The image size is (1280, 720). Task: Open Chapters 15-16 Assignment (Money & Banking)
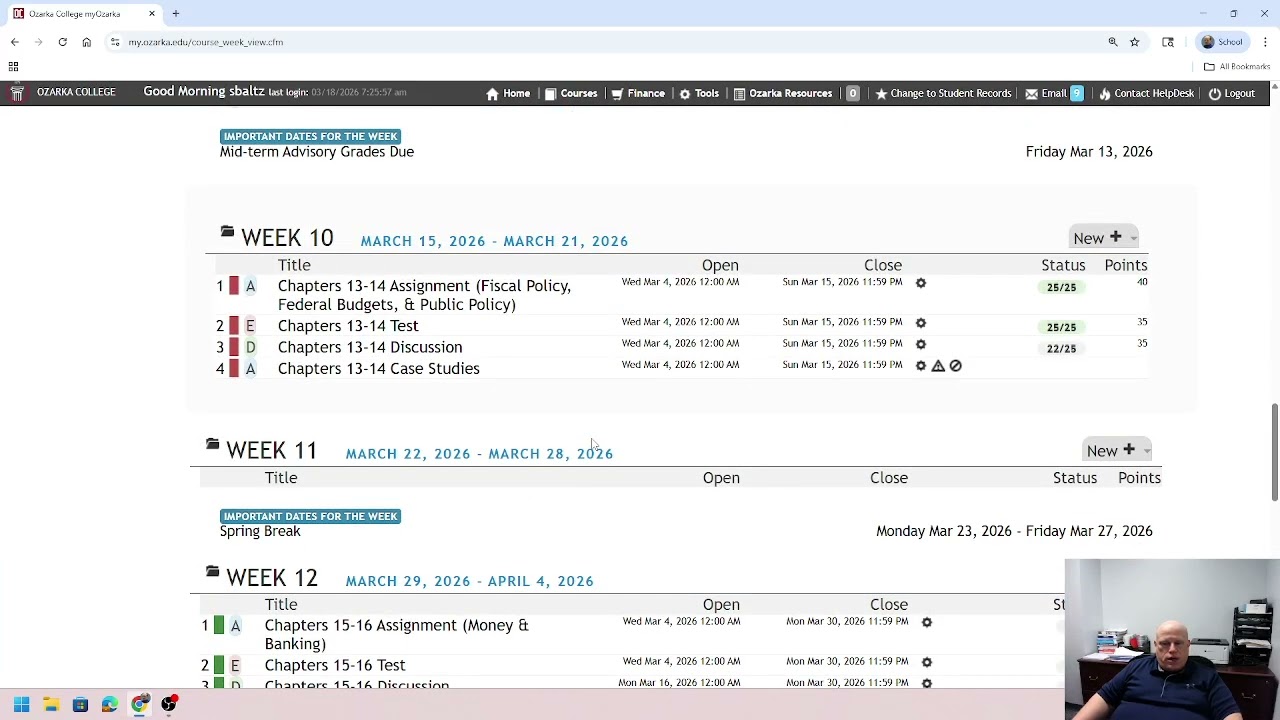click(396, 634)
